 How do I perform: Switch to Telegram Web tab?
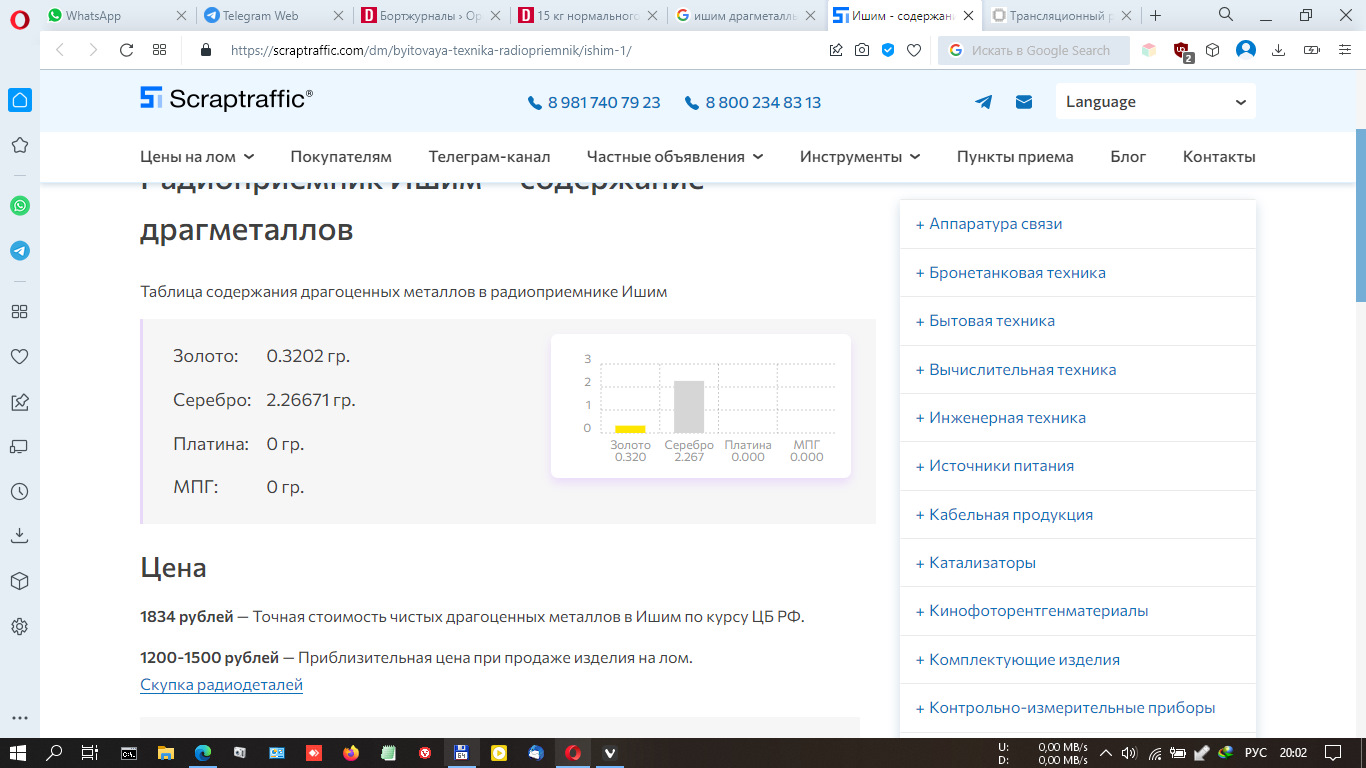click(x=273, y=15)
